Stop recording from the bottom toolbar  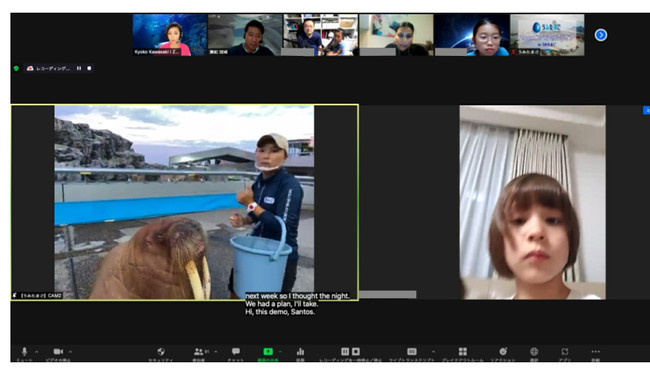(356, 352)
